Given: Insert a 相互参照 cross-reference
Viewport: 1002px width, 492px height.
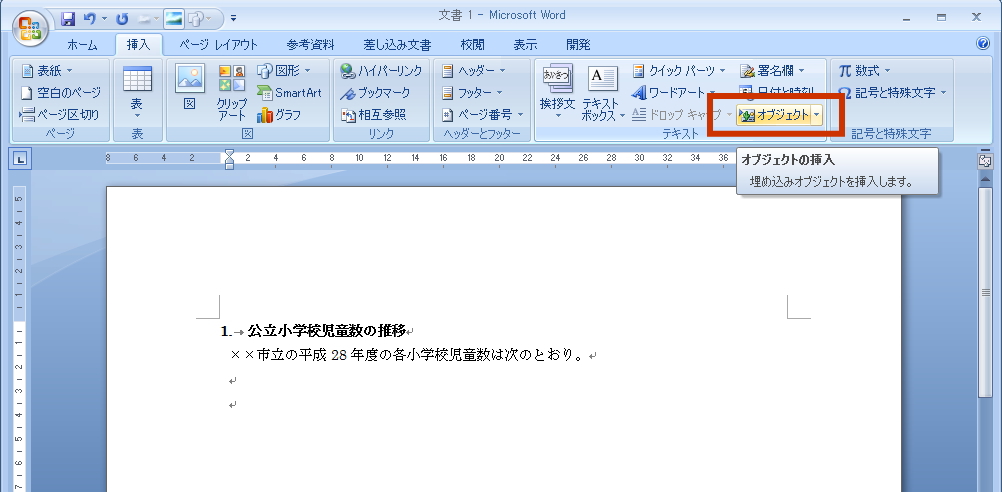Looking at the screenshot, I should [x=373, y=115].
